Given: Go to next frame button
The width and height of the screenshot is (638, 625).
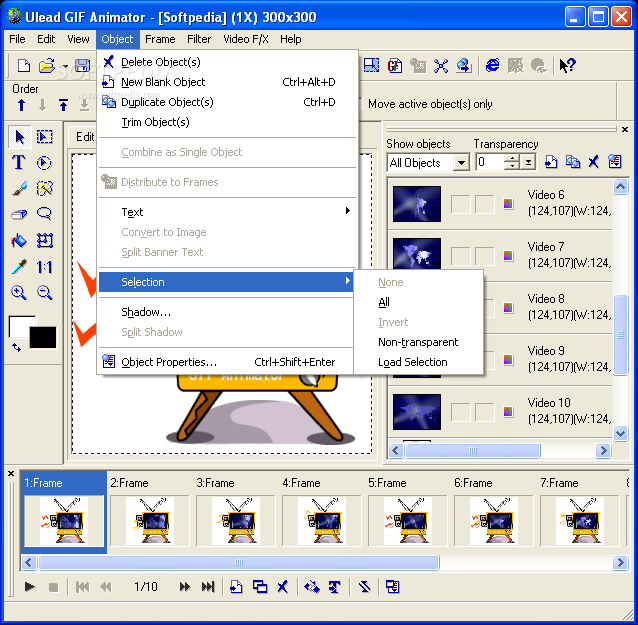Looking at the screenshot, I should click(x=184, y=587).
